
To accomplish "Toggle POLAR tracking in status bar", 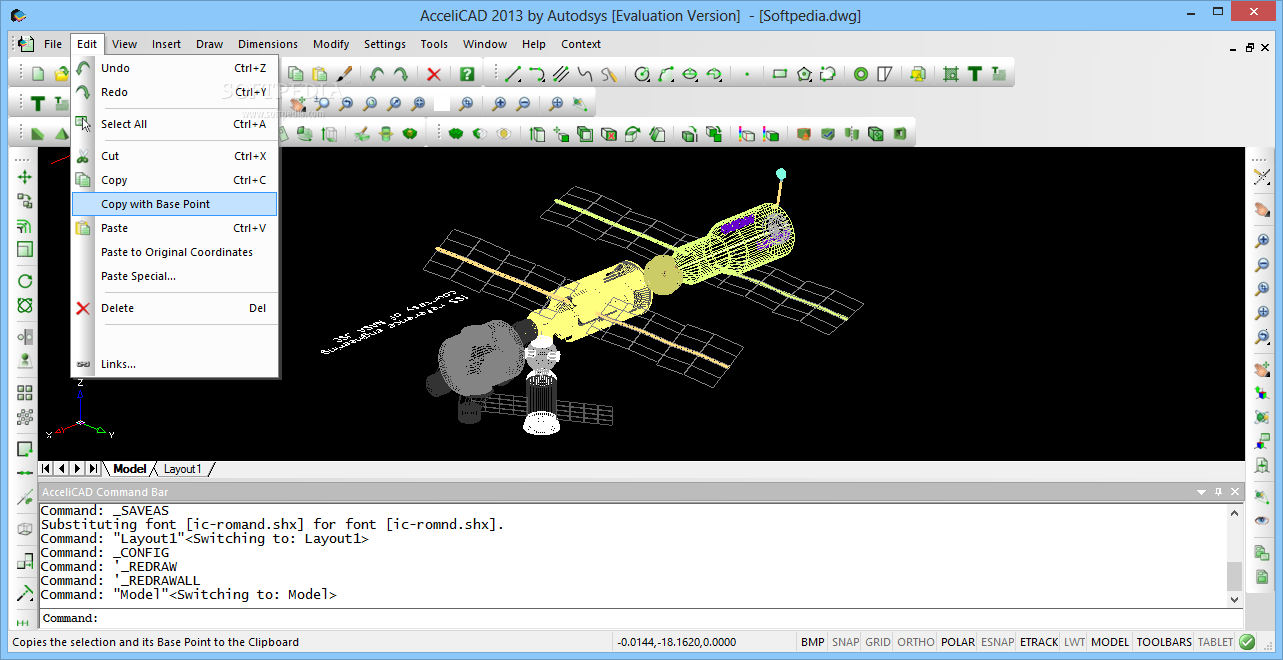I will coord(958,642).
